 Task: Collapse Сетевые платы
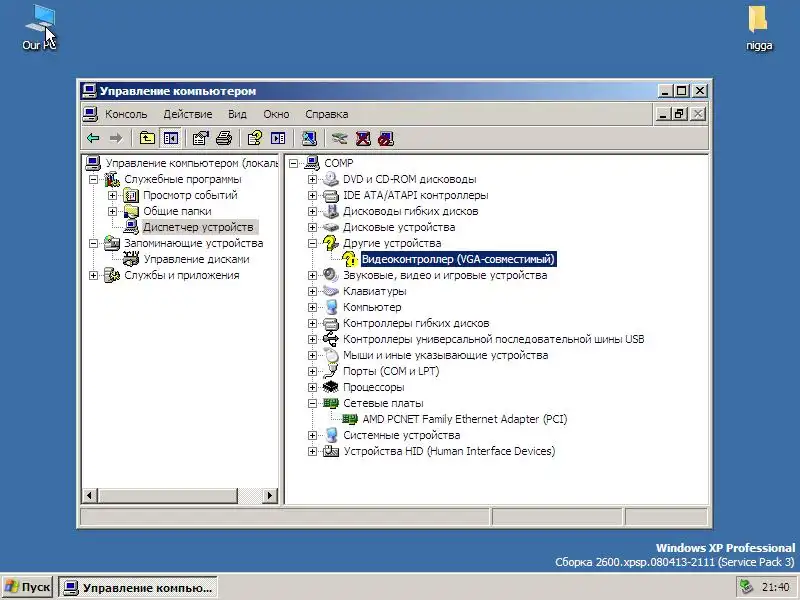point(312,403)
